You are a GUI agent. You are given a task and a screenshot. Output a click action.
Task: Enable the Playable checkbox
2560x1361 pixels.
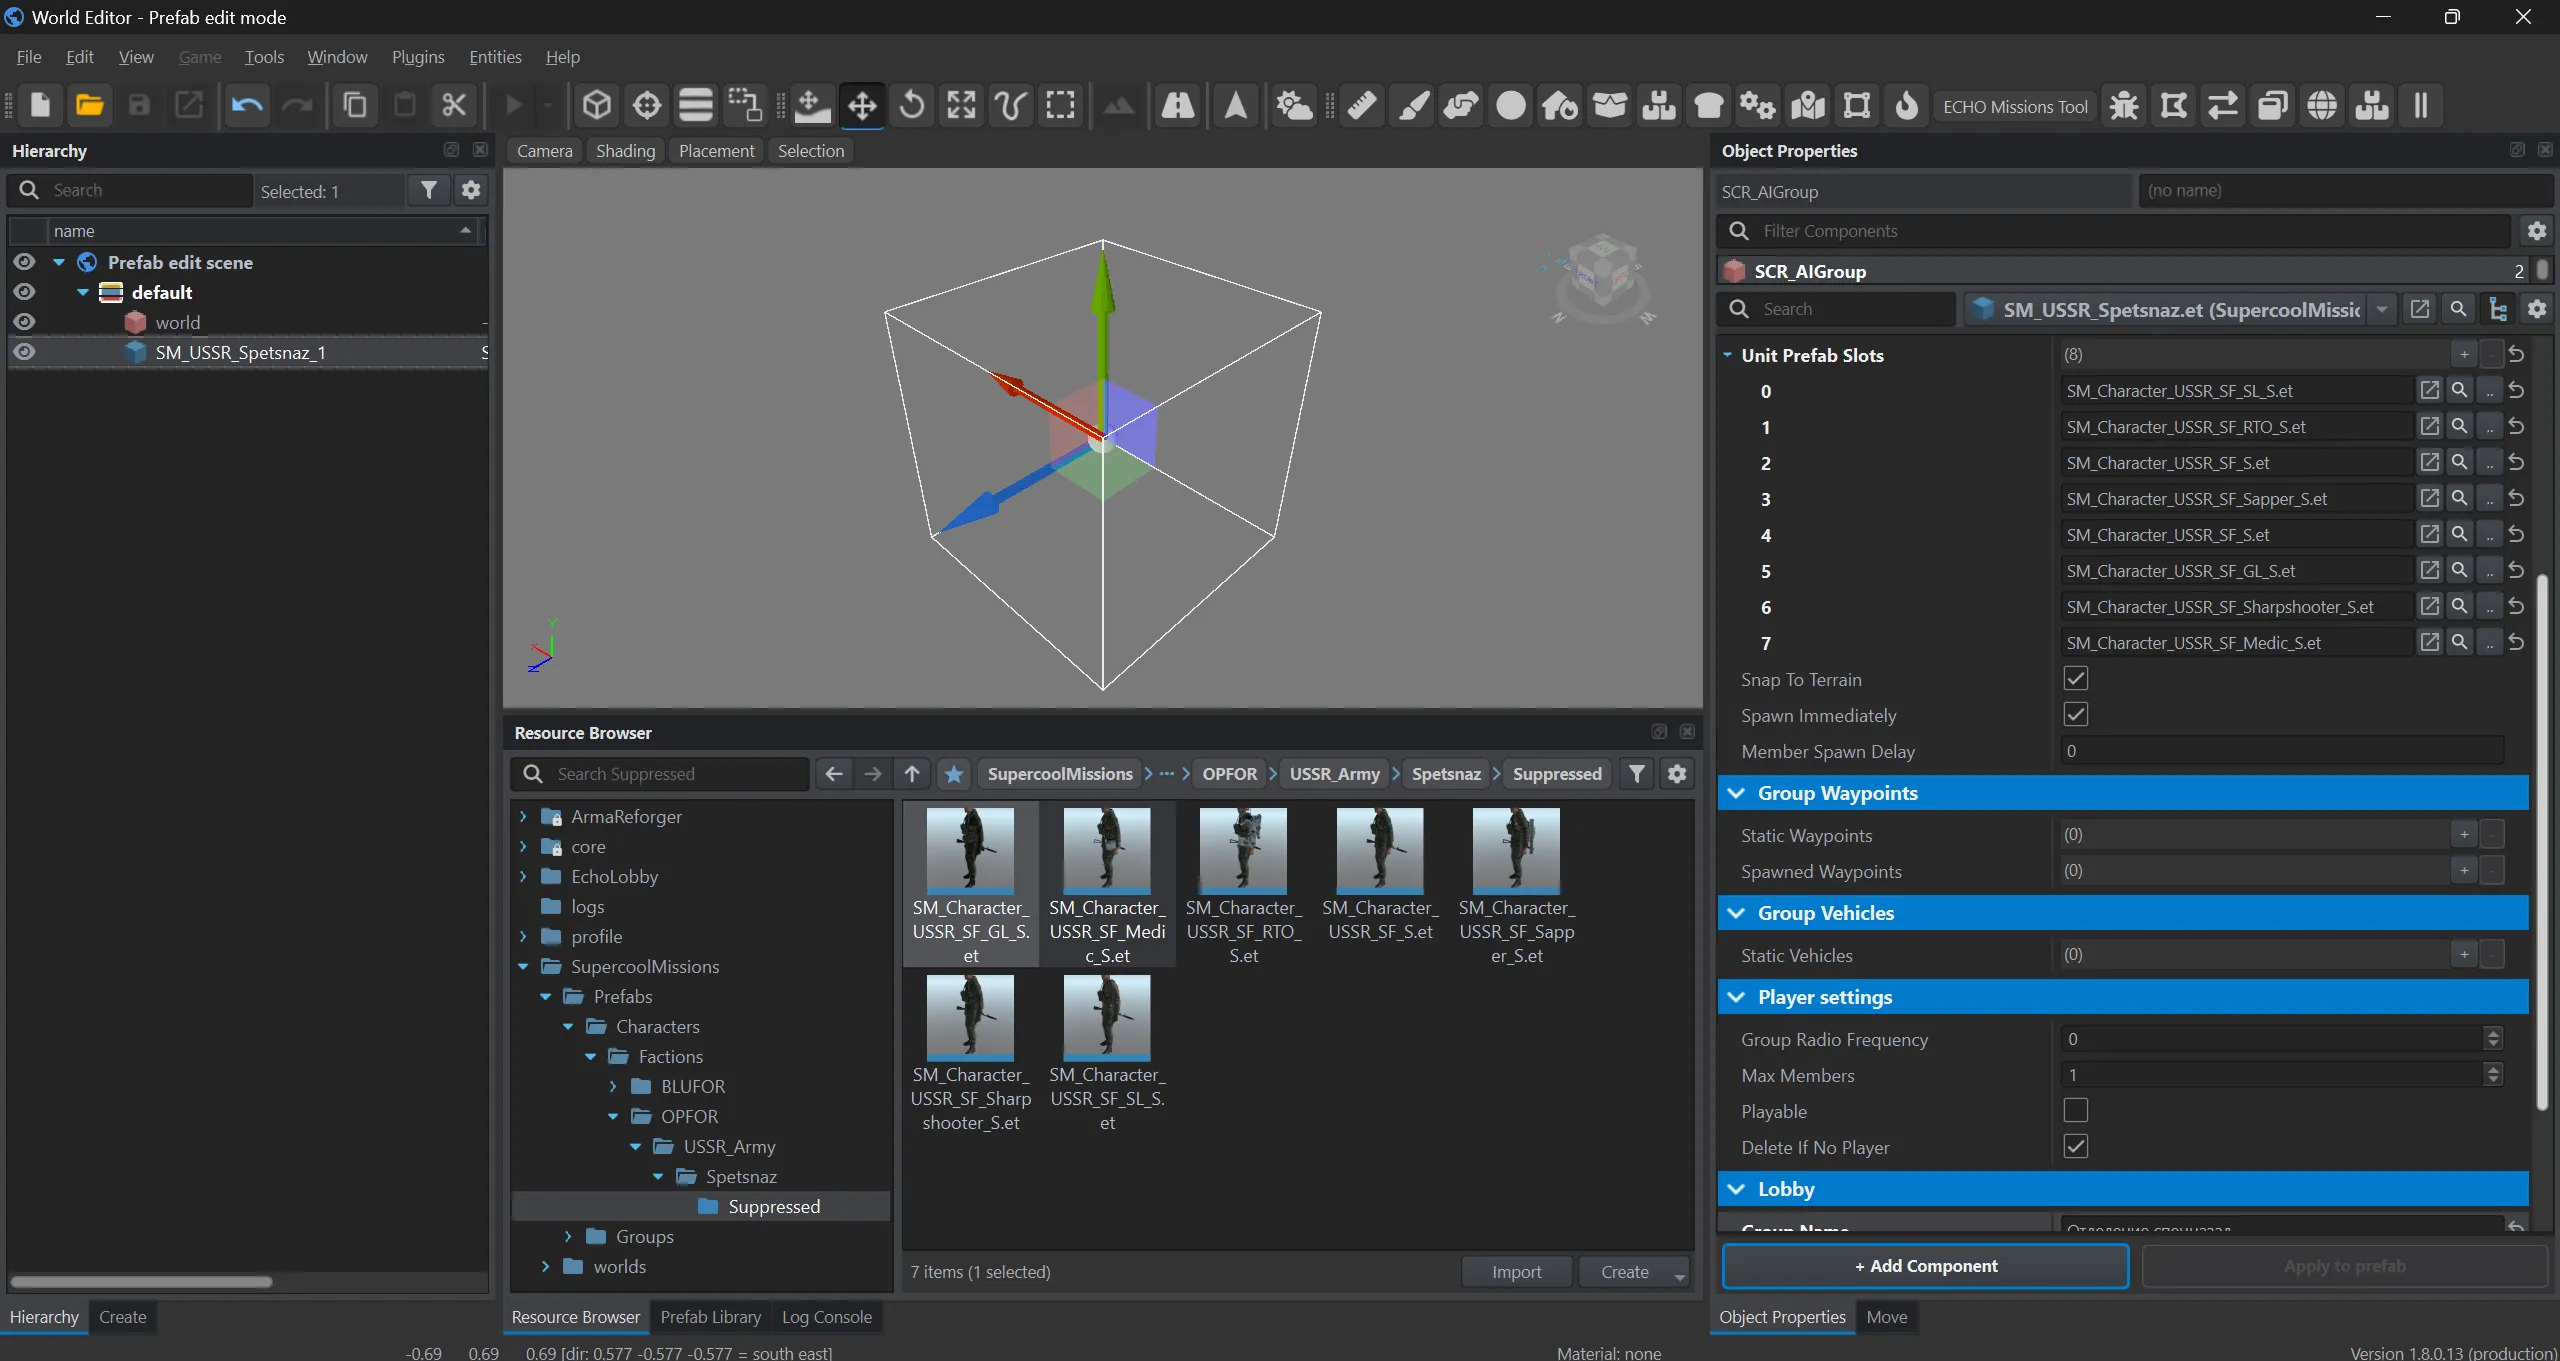click(x=2076, y=1111)
